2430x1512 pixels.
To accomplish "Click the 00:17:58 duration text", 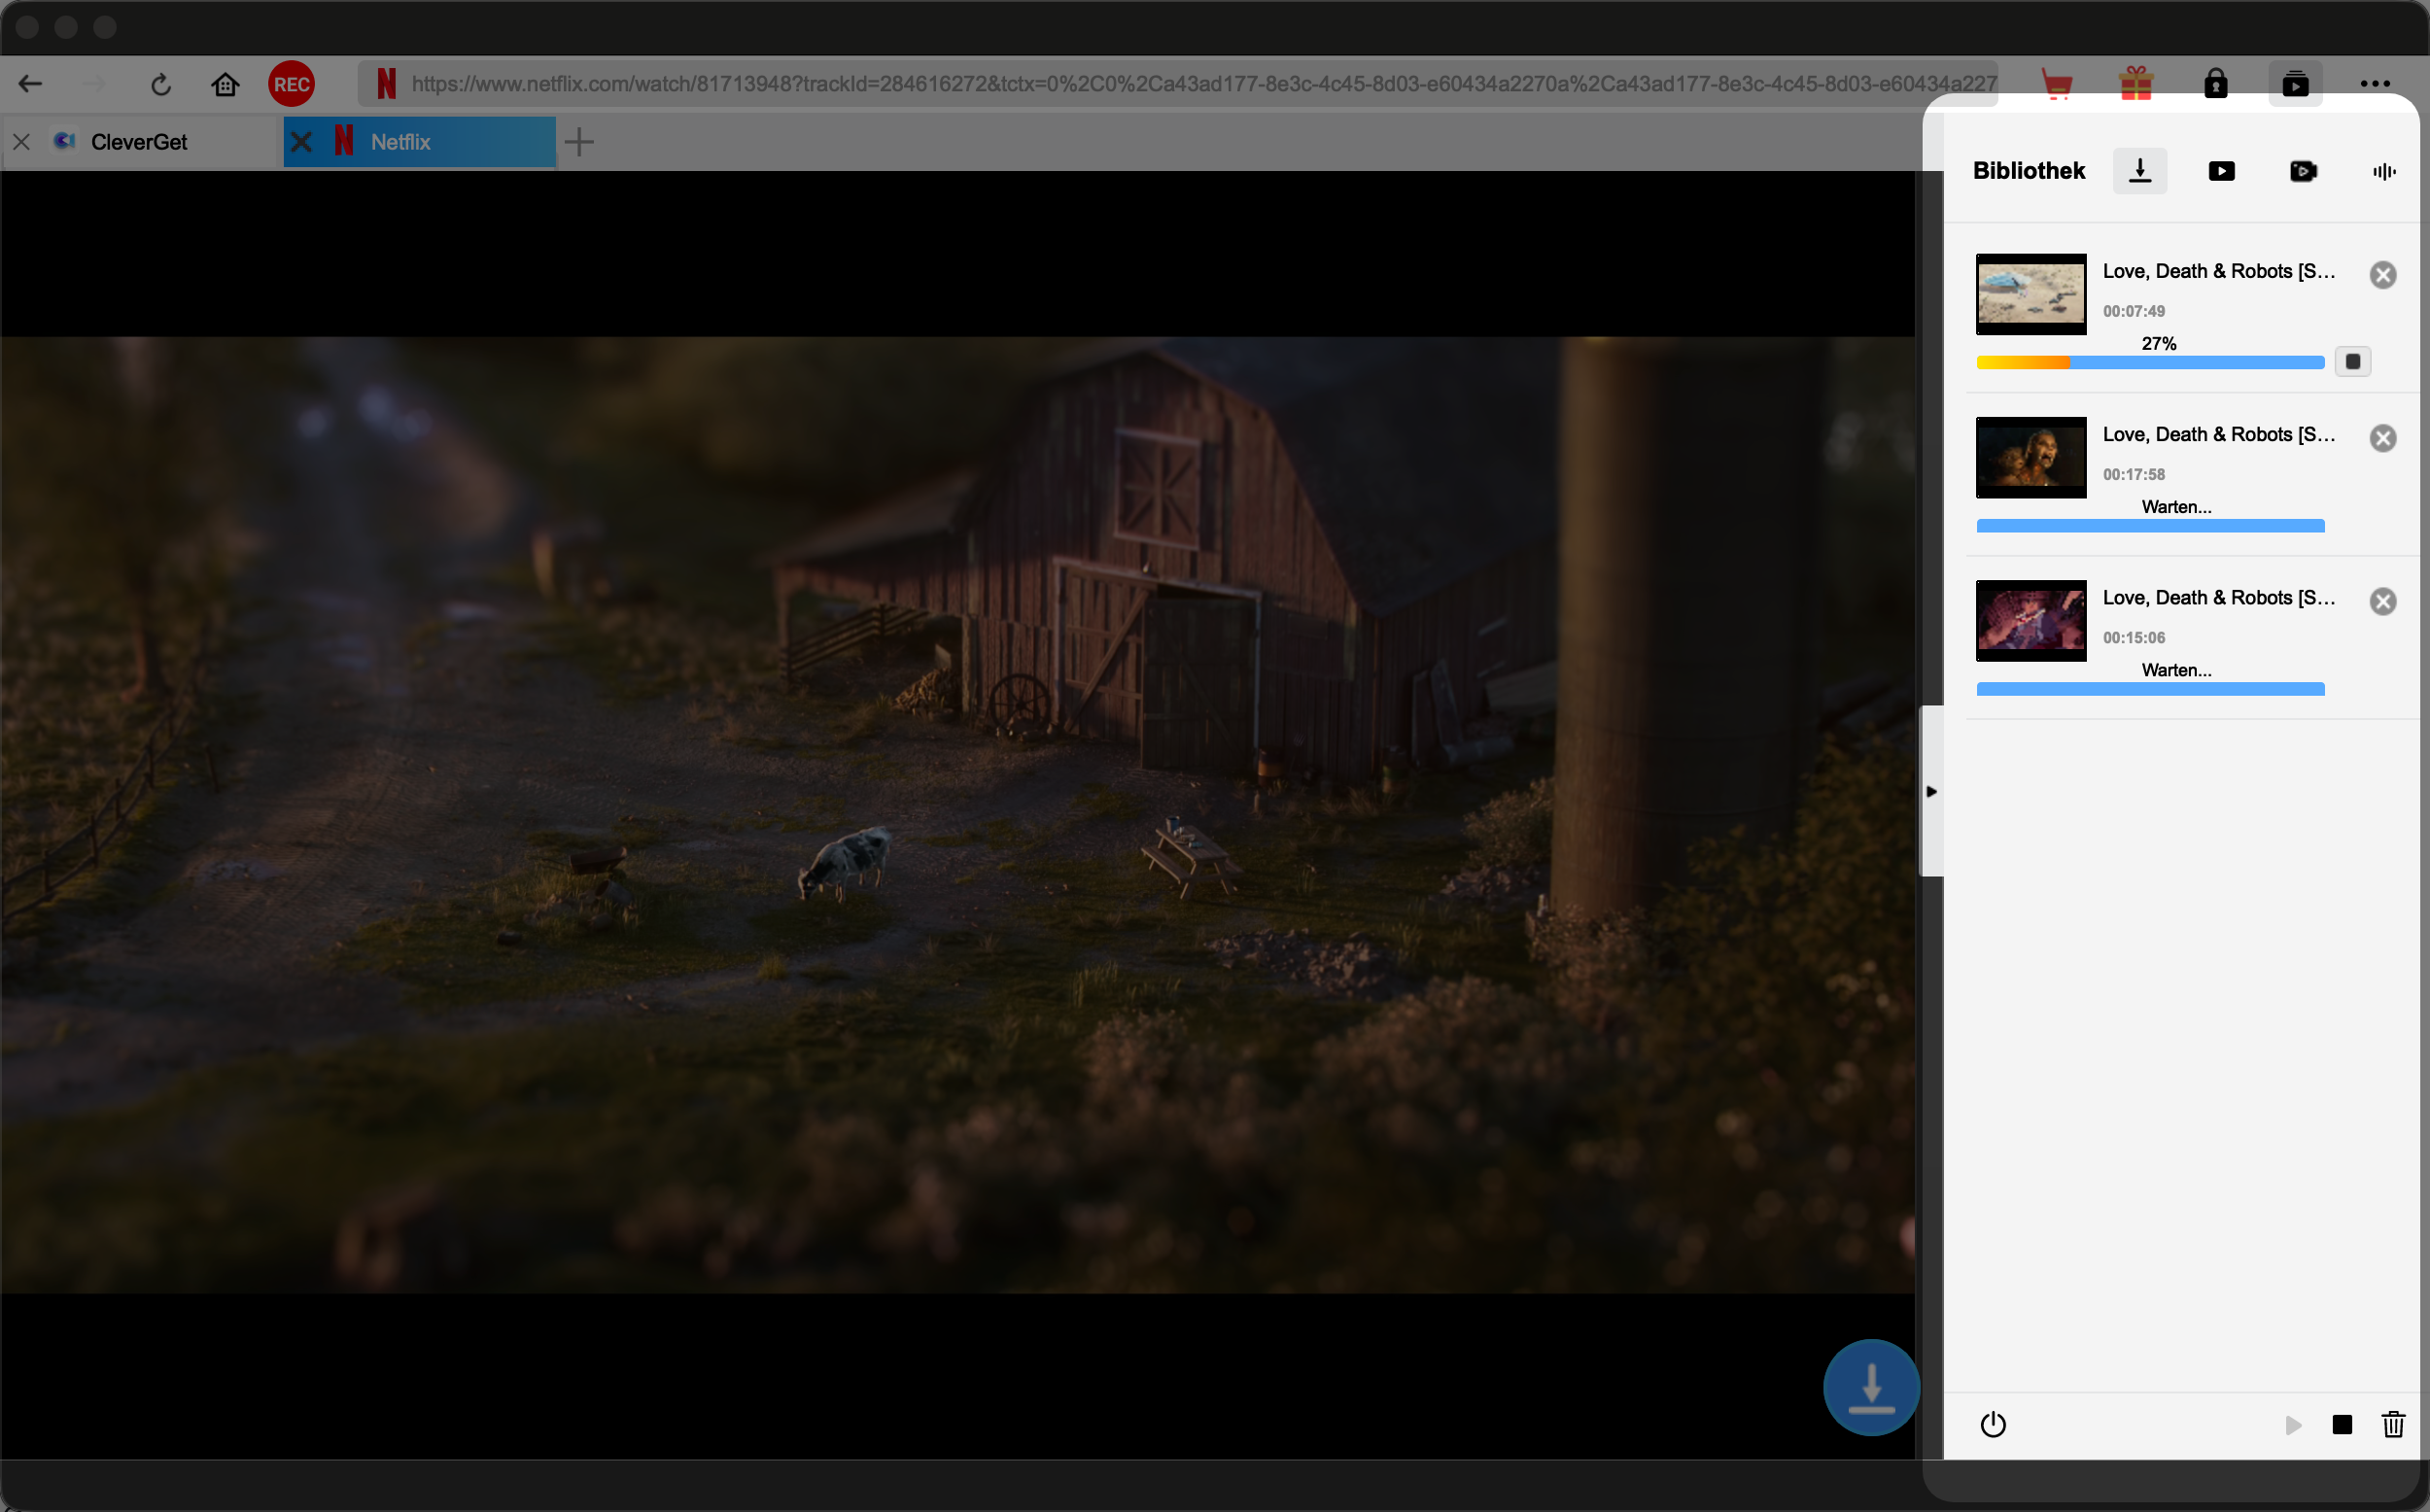I will coord(2134,474).
